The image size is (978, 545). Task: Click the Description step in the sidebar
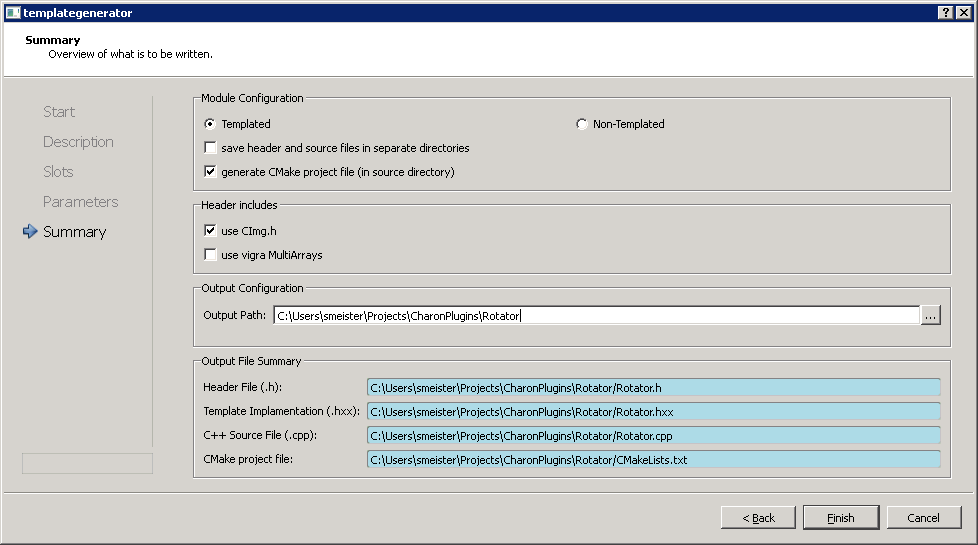click(78, 142)
